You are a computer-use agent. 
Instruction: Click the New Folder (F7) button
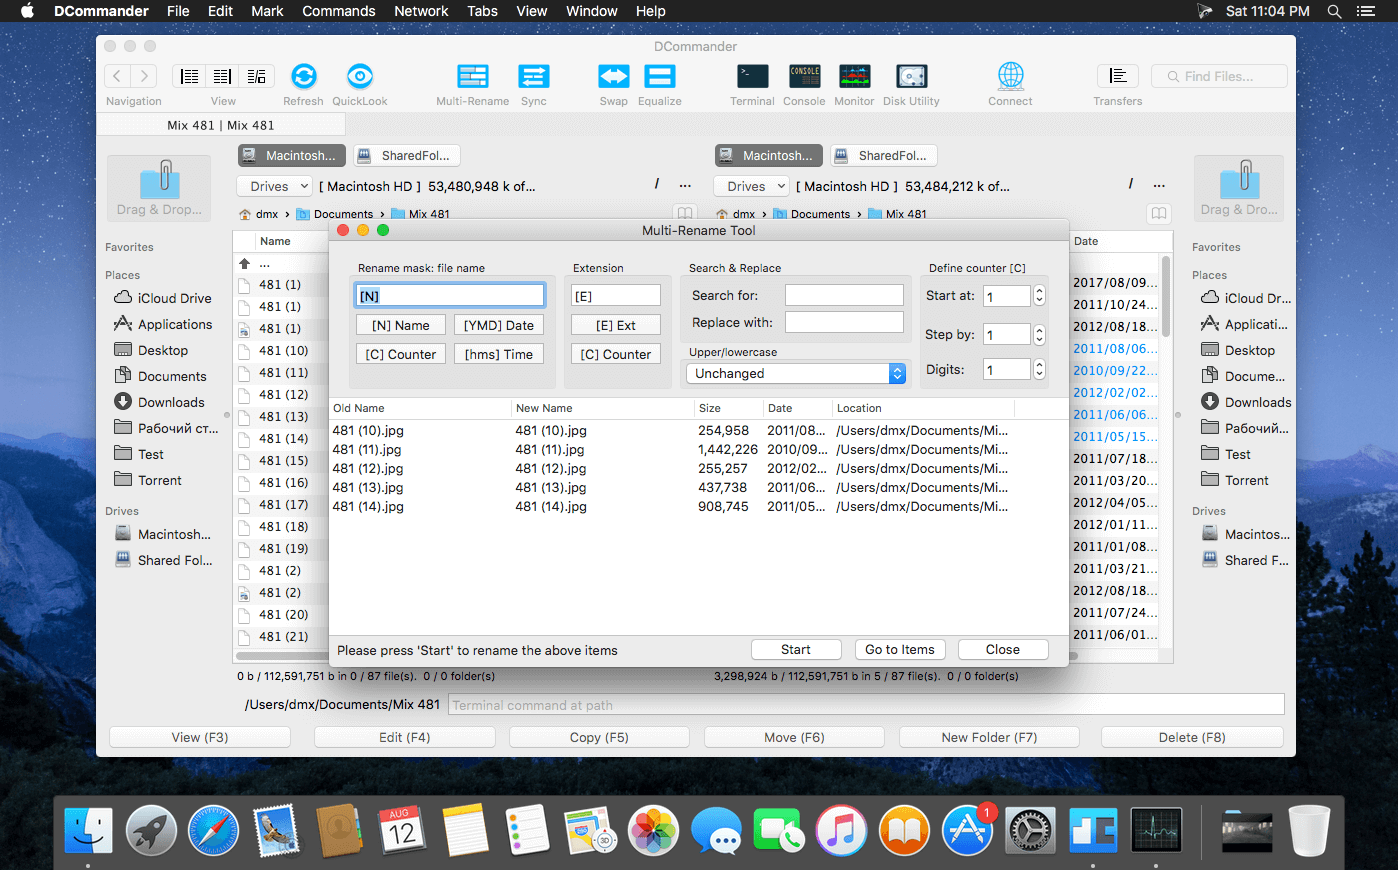(989, 737)
